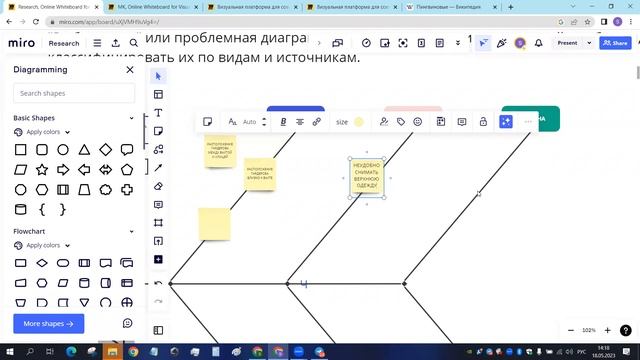Viewport: 640px width, 360px height.
Task: Switch to the Wikipedia browser tab
Action: (x=451, y=7)
